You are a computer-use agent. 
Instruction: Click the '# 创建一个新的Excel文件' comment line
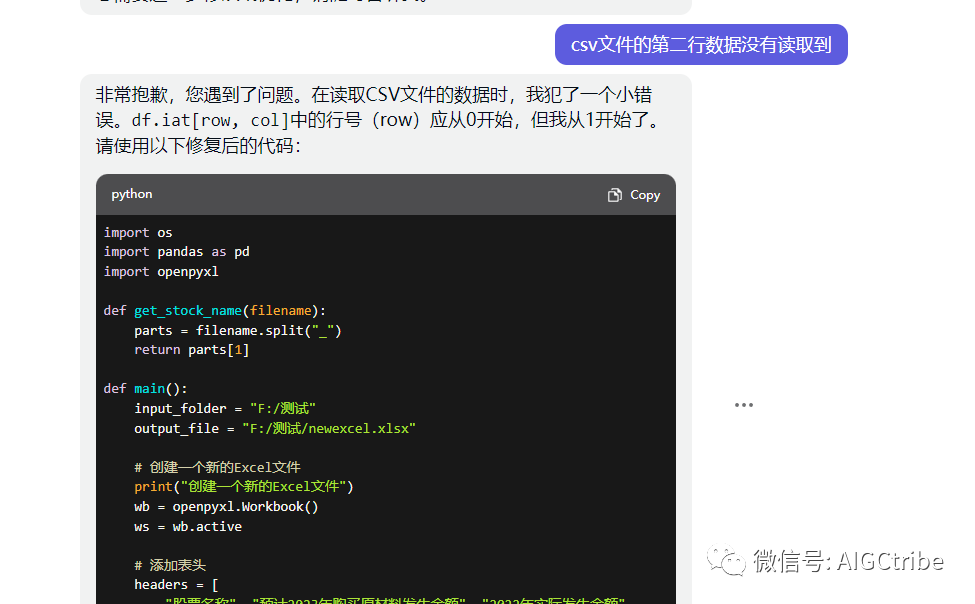coord(217,467)
